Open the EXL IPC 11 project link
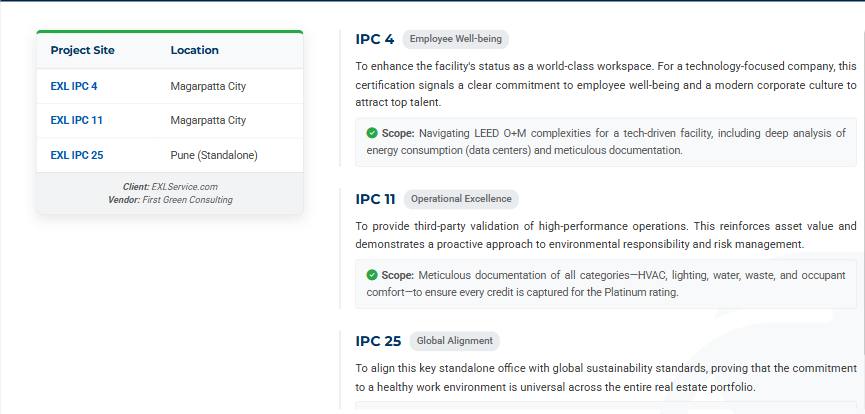Image resolution: width=865 pixels, height=414 pixels. click(77, 120)
